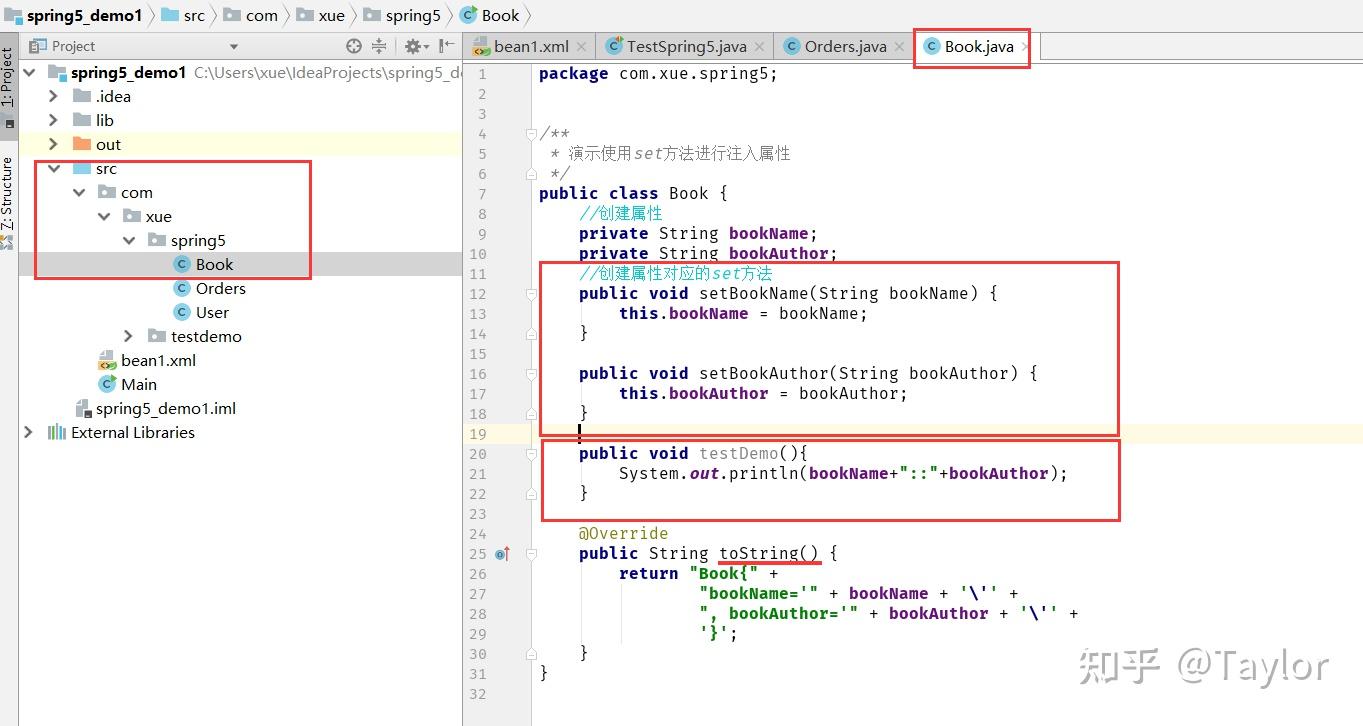Click the Main runnable class icon

(x=107, y=384)
